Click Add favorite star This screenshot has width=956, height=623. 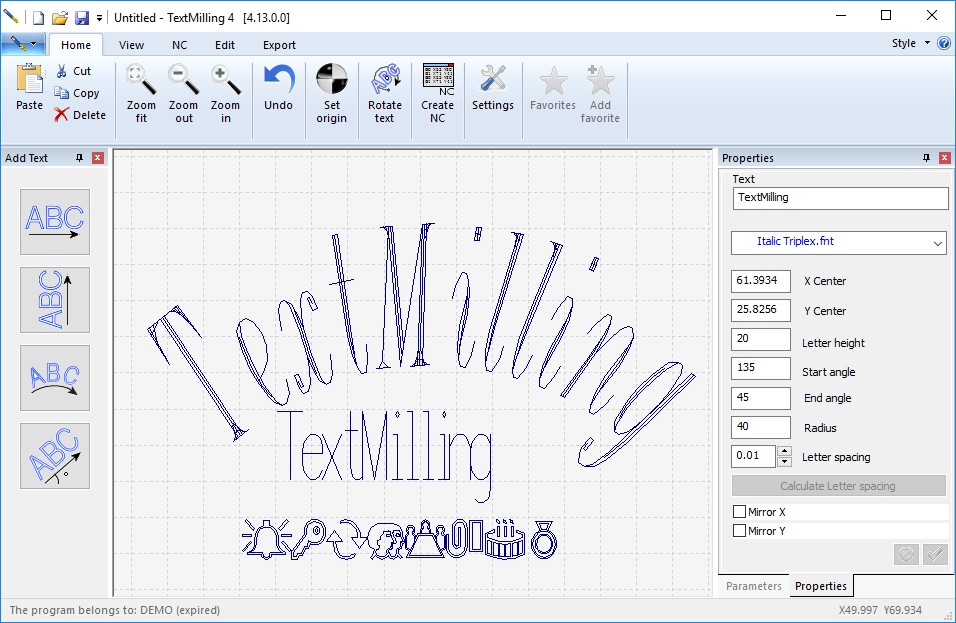coord(600,93)
